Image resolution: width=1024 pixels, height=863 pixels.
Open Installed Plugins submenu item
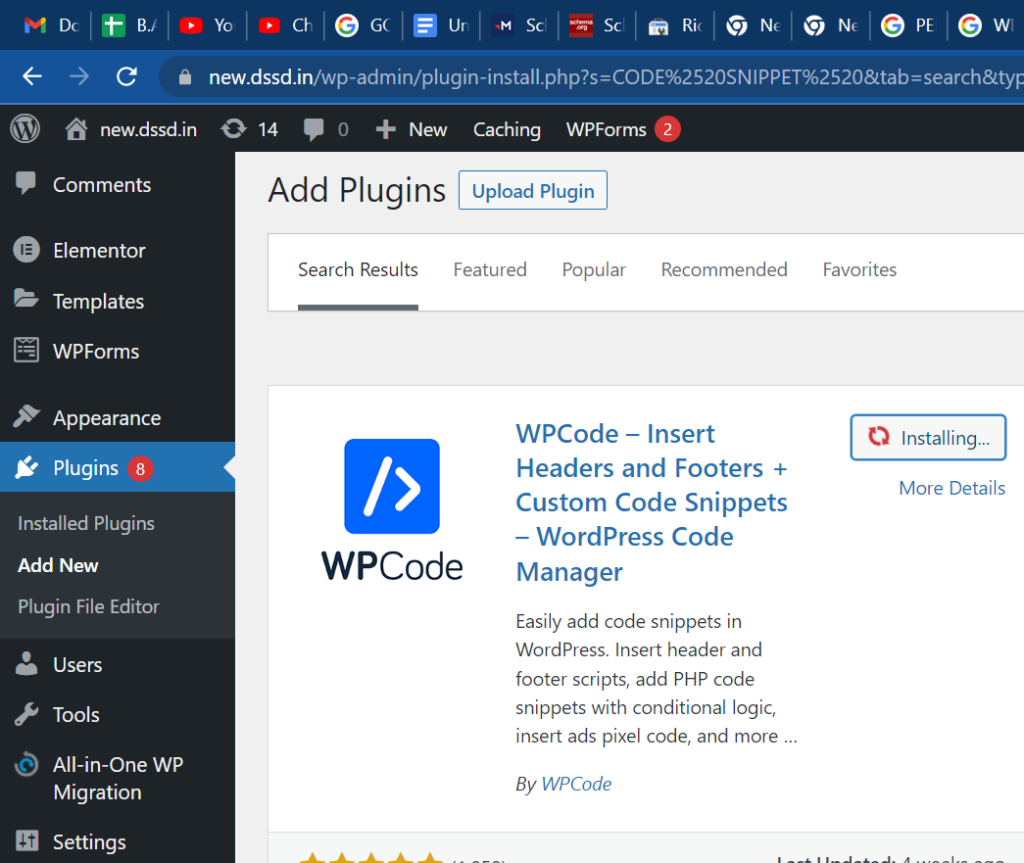click(86, 523)
